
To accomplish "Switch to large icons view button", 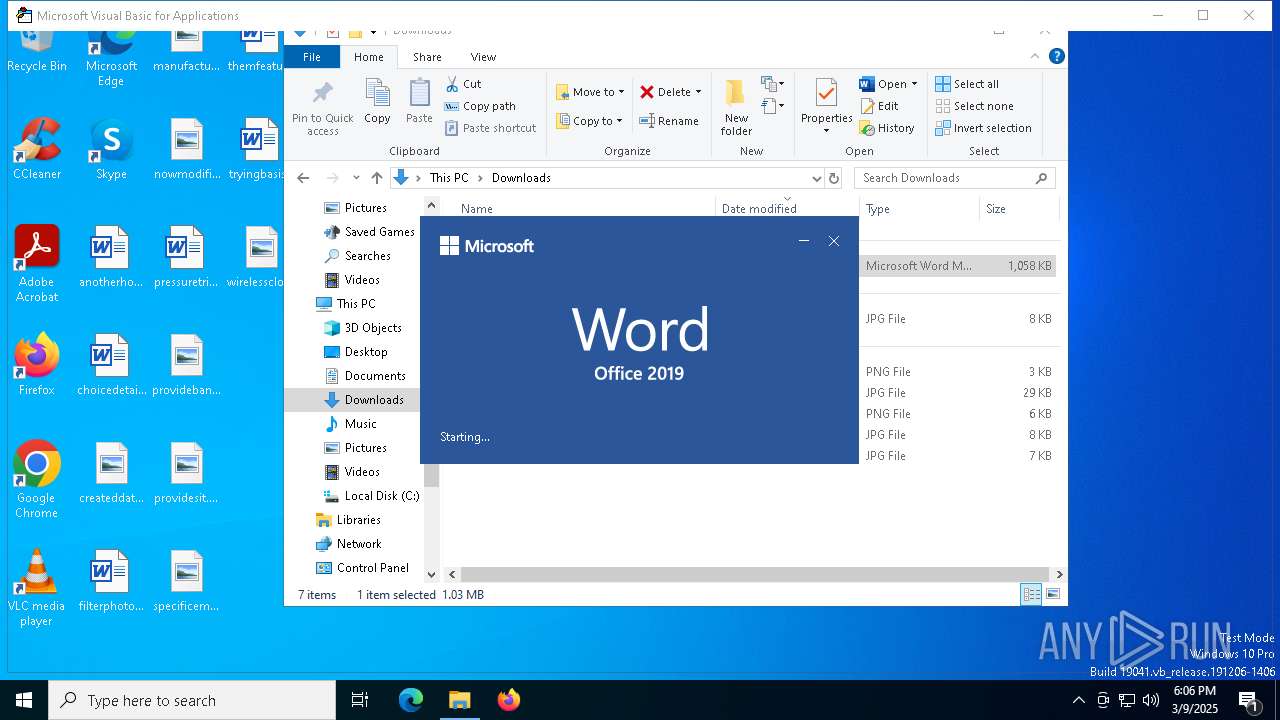I will (1053, 595).
